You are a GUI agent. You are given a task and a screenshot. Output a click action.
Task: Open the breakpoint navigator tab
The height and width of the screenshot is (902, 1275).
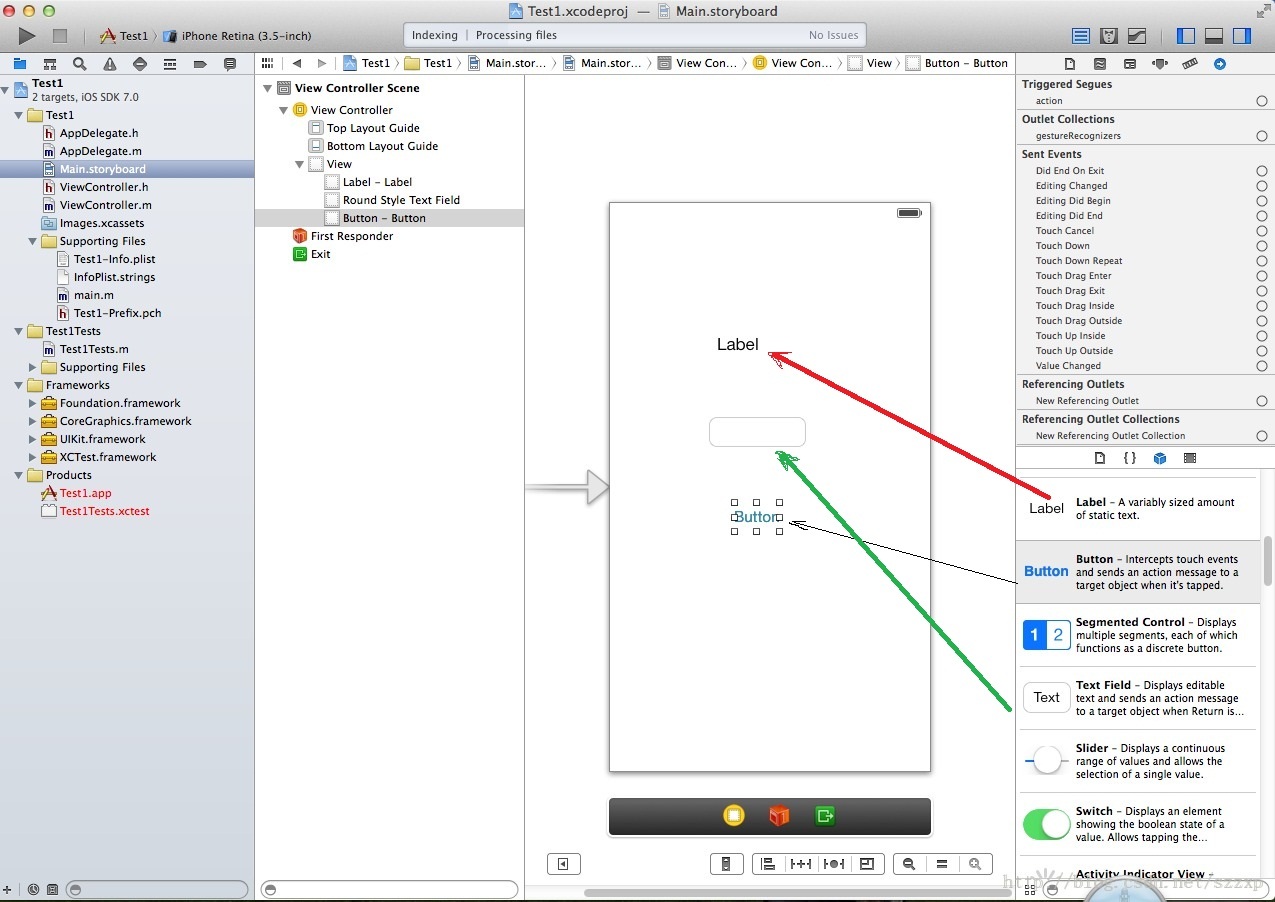pyautogui.click(x=200, y=64)
